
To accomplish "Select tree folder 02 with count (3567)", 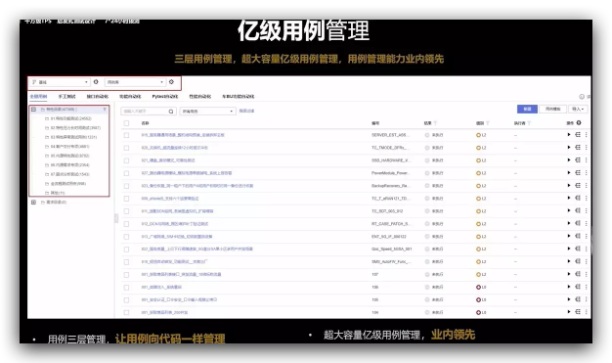I will pyautogui.click(x=76, y=128).
